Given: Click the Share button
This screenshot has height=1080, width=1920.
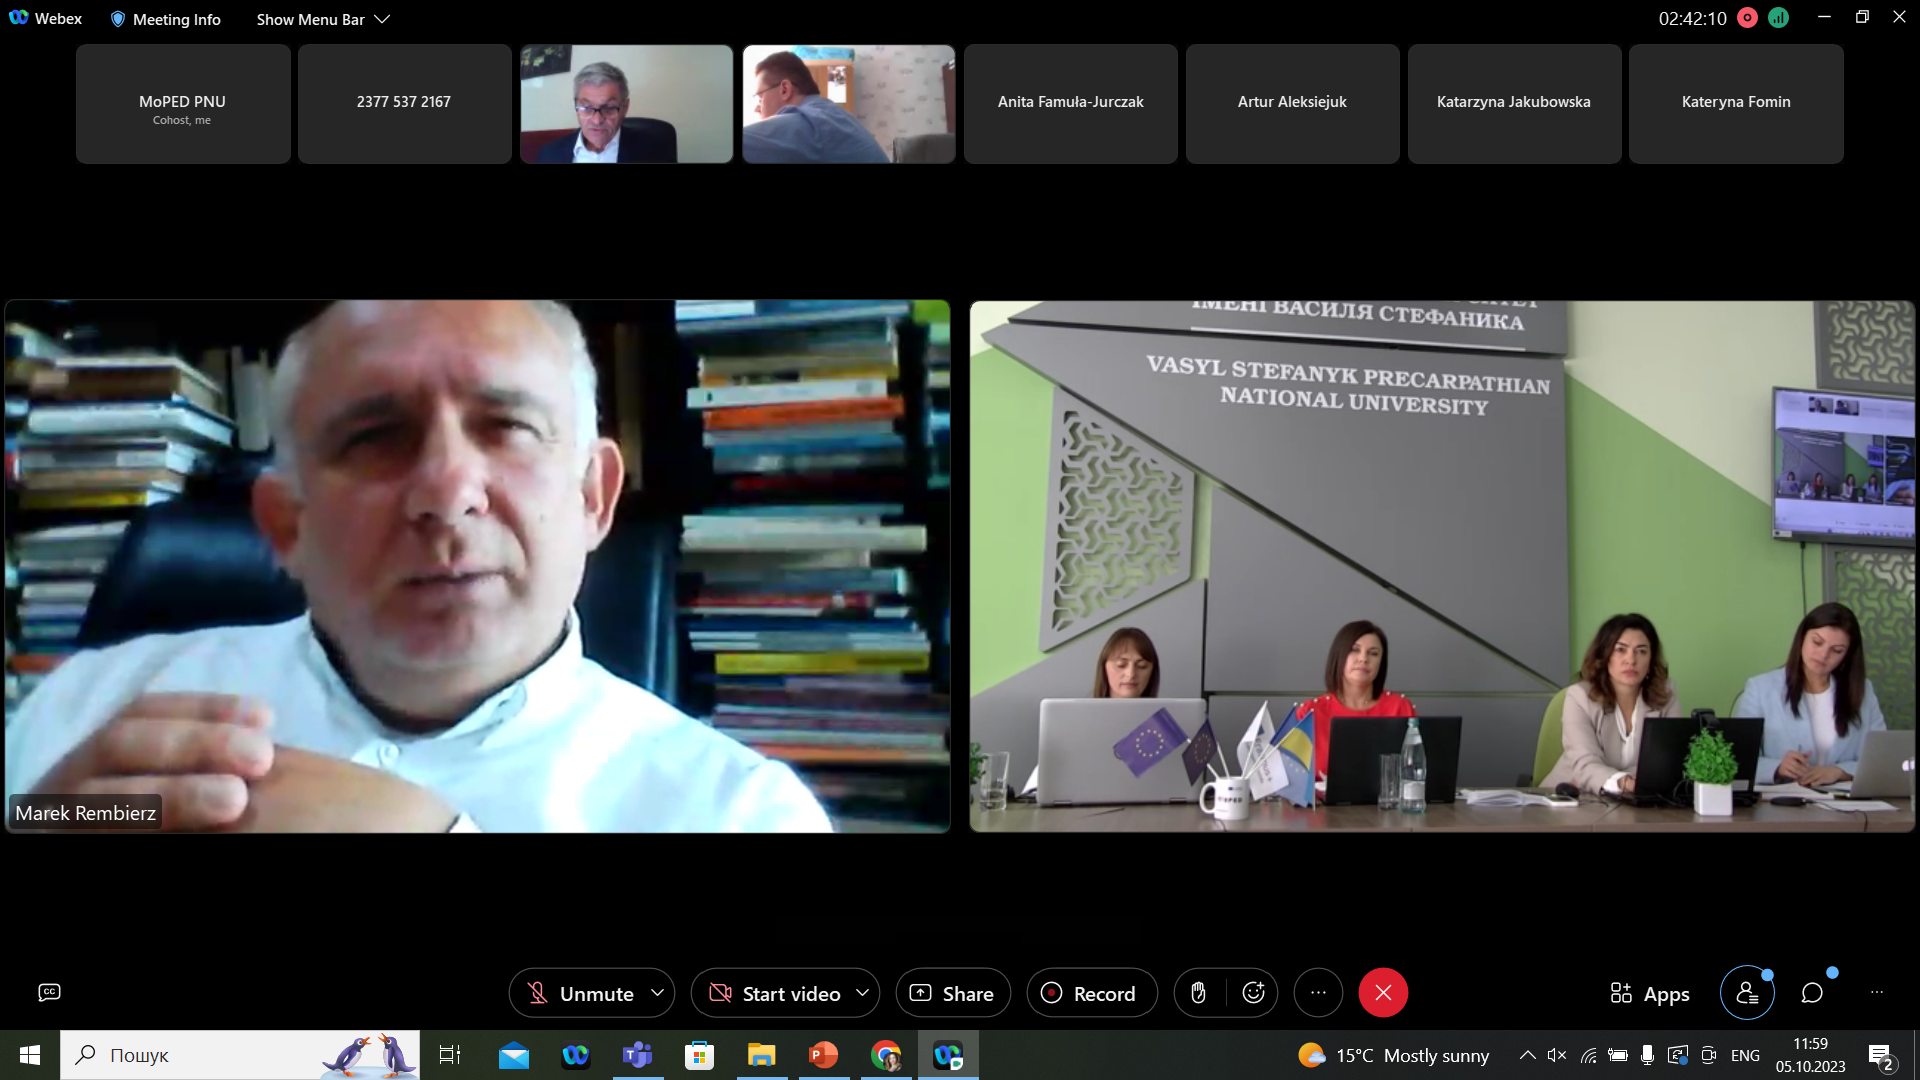Looking at the screenshot, I should [952, 993].
